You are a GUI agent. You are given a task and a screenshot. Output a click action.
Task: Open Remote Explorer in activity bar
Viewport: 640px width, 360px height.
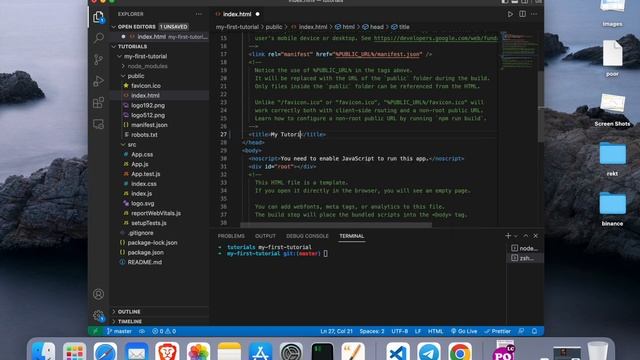tap(98, 124)
